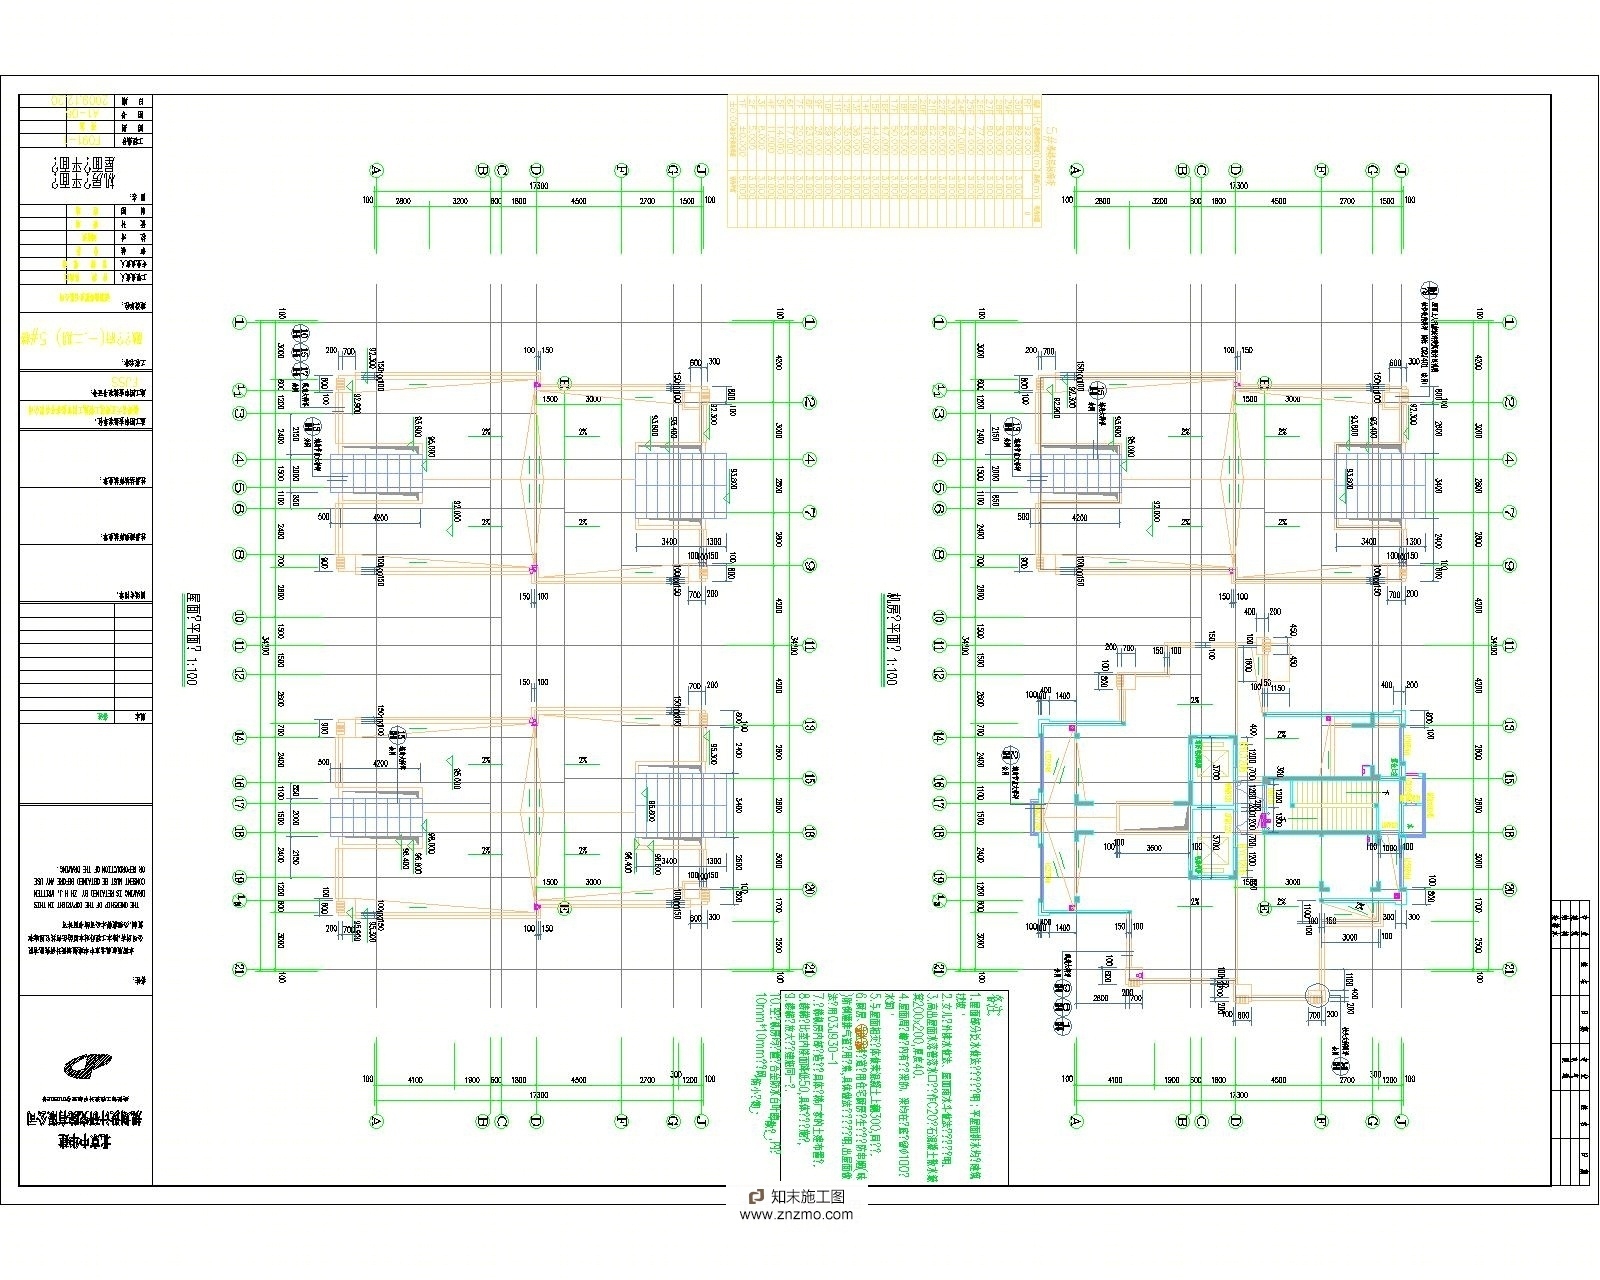Screen dimensions: 1600x1280
Task: Select axis bubble 10 on machine room plan
Action: tap(938, 618)
